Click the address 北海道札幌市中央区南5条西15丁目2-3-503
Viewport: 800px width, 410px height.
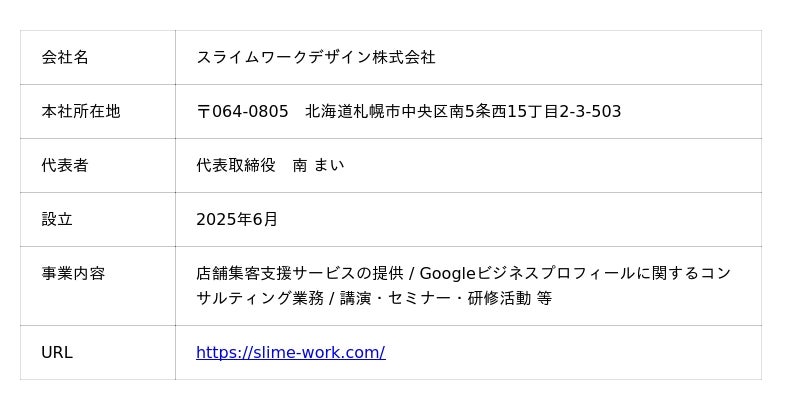click(x=463, y=111)
